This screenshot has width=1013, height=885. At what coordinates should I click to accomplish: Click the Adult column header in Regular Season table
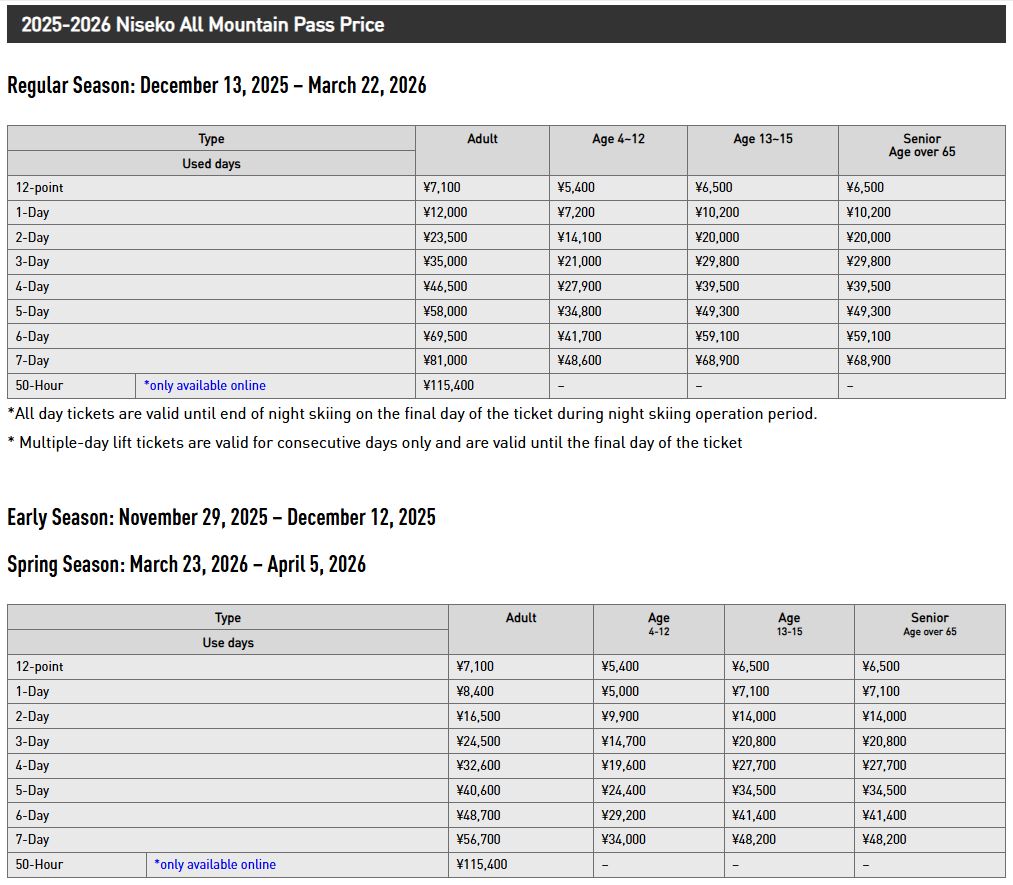[482, 139]
